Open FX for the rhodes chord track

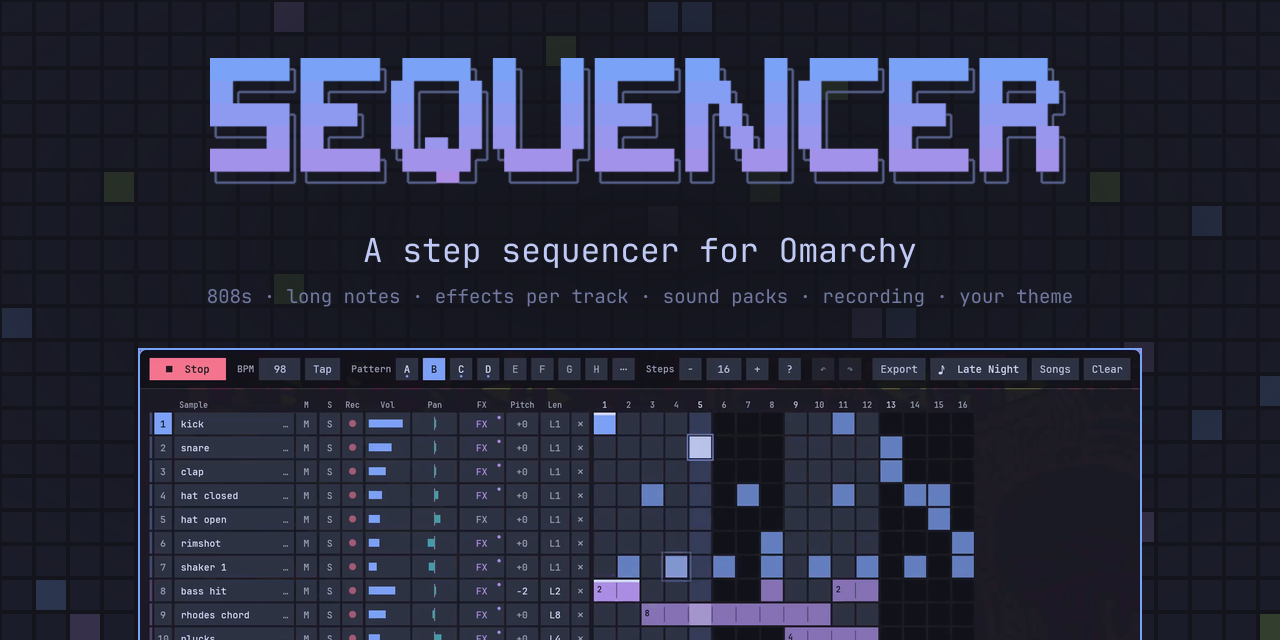point(482,616)
